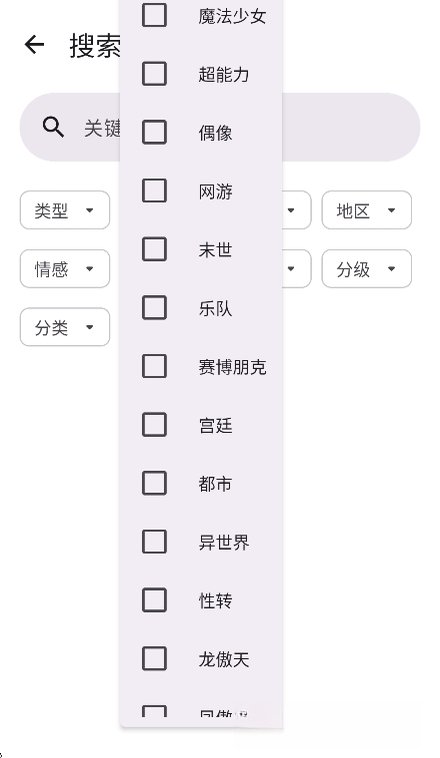The image size is (440, 758).
Task: Open the 类型 dropdown
Action: (x=65, y=210)
